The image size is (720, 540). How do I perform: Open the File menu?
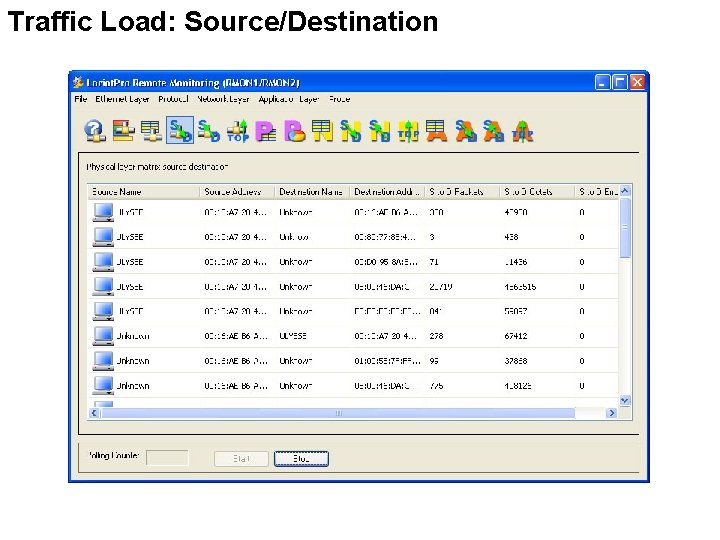(80, 99)
